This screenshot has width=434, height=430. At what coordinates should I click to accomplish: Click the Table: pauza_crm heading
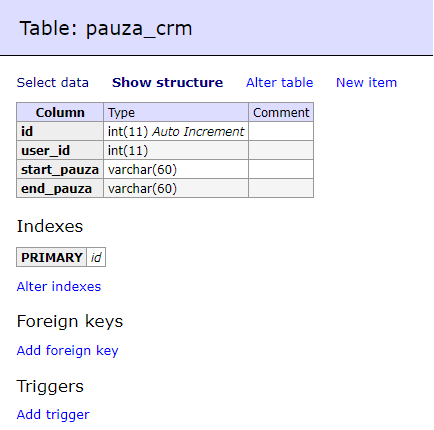pyautogui.click(x=106, y=28)
